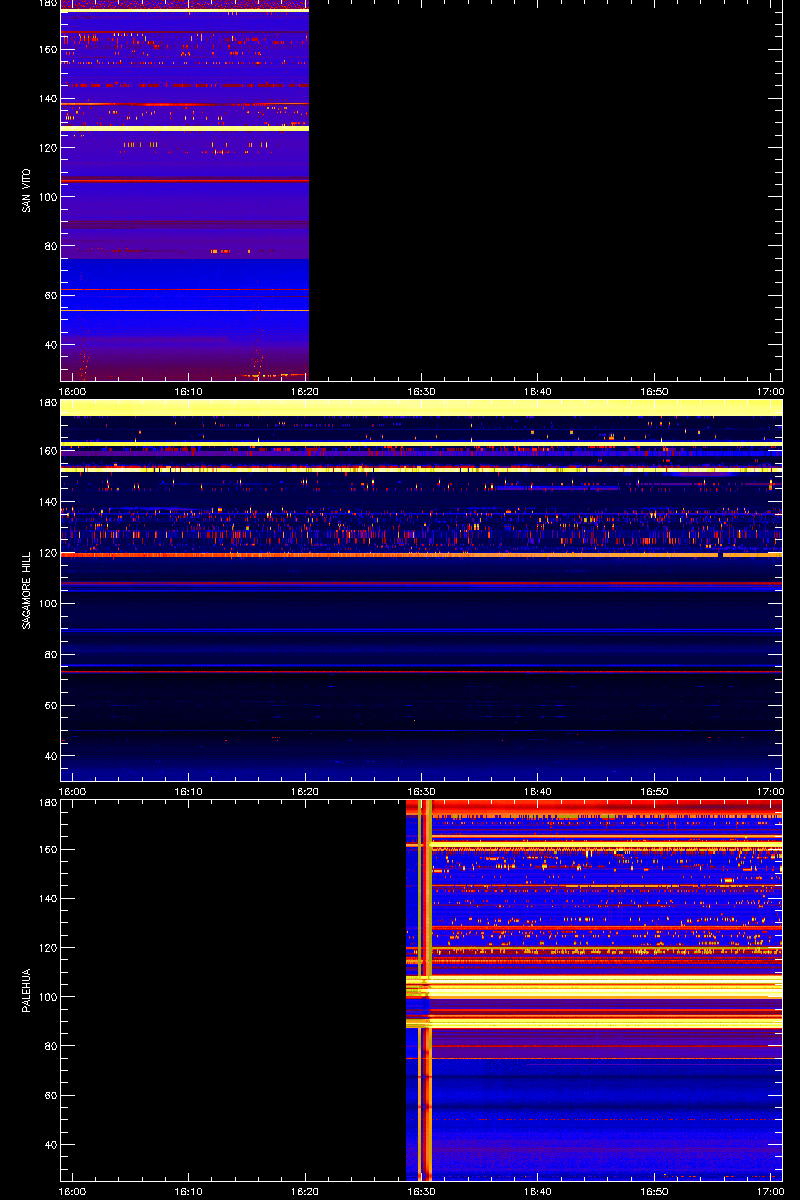Click 16:20 under the Palehua panel
The width and height of the screenshot is (800, 1200).
point(306,1191)
